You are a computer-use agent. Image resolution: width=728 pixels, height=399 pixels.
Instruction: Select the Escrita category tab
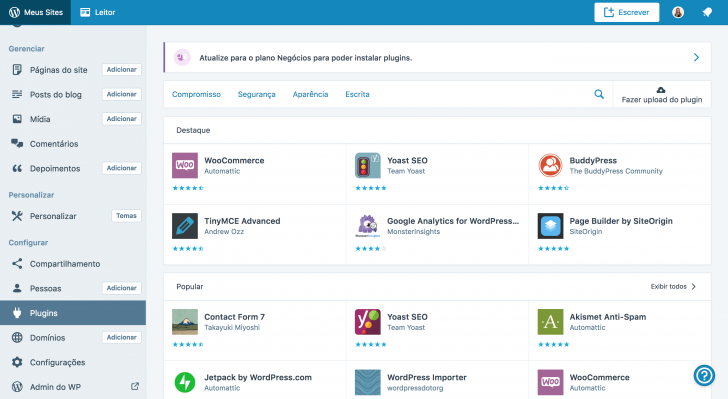tap(358, 94)
